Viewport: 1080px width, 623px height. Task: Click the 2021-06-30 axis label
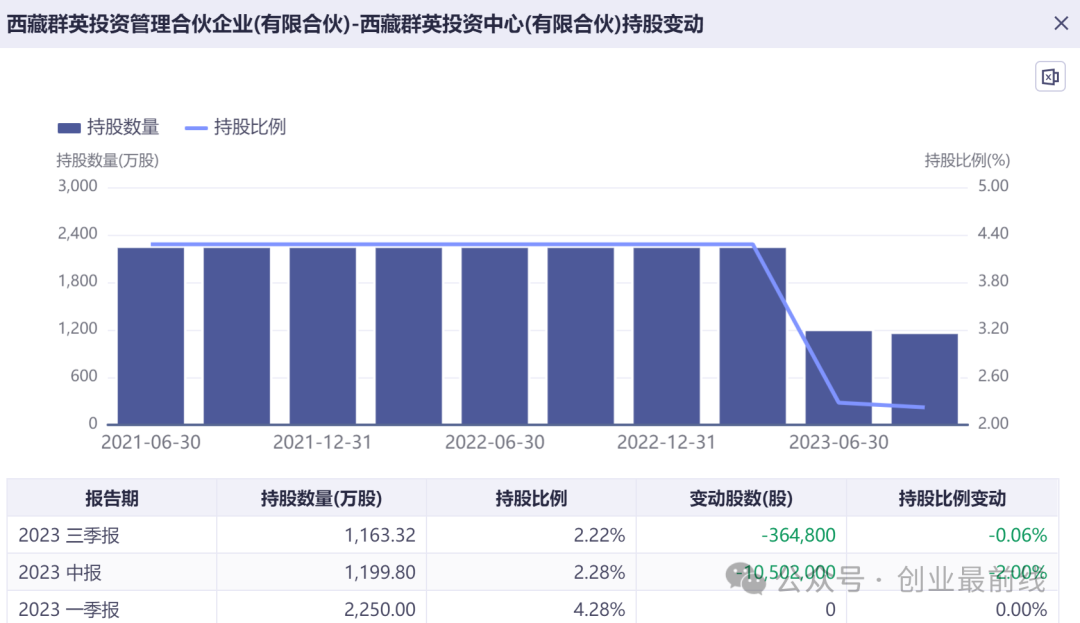tap(151, 443)
